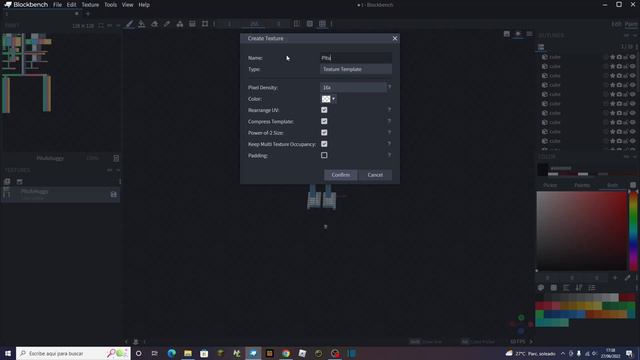Open the viewport menu icon
The height and width of the screenshot is (360, 640).
(529, 34)
